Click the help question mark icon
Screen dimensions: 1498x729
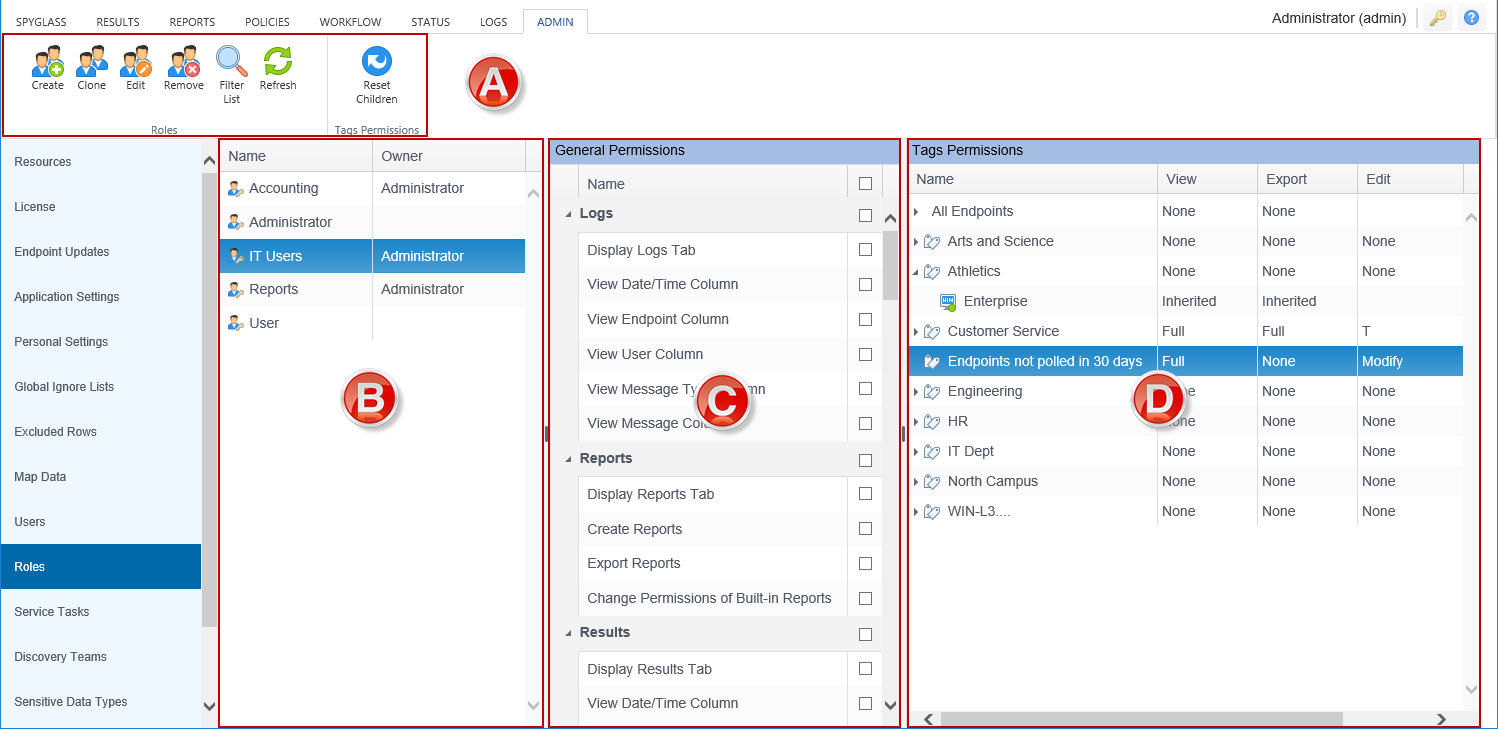tap(1471, 18)
